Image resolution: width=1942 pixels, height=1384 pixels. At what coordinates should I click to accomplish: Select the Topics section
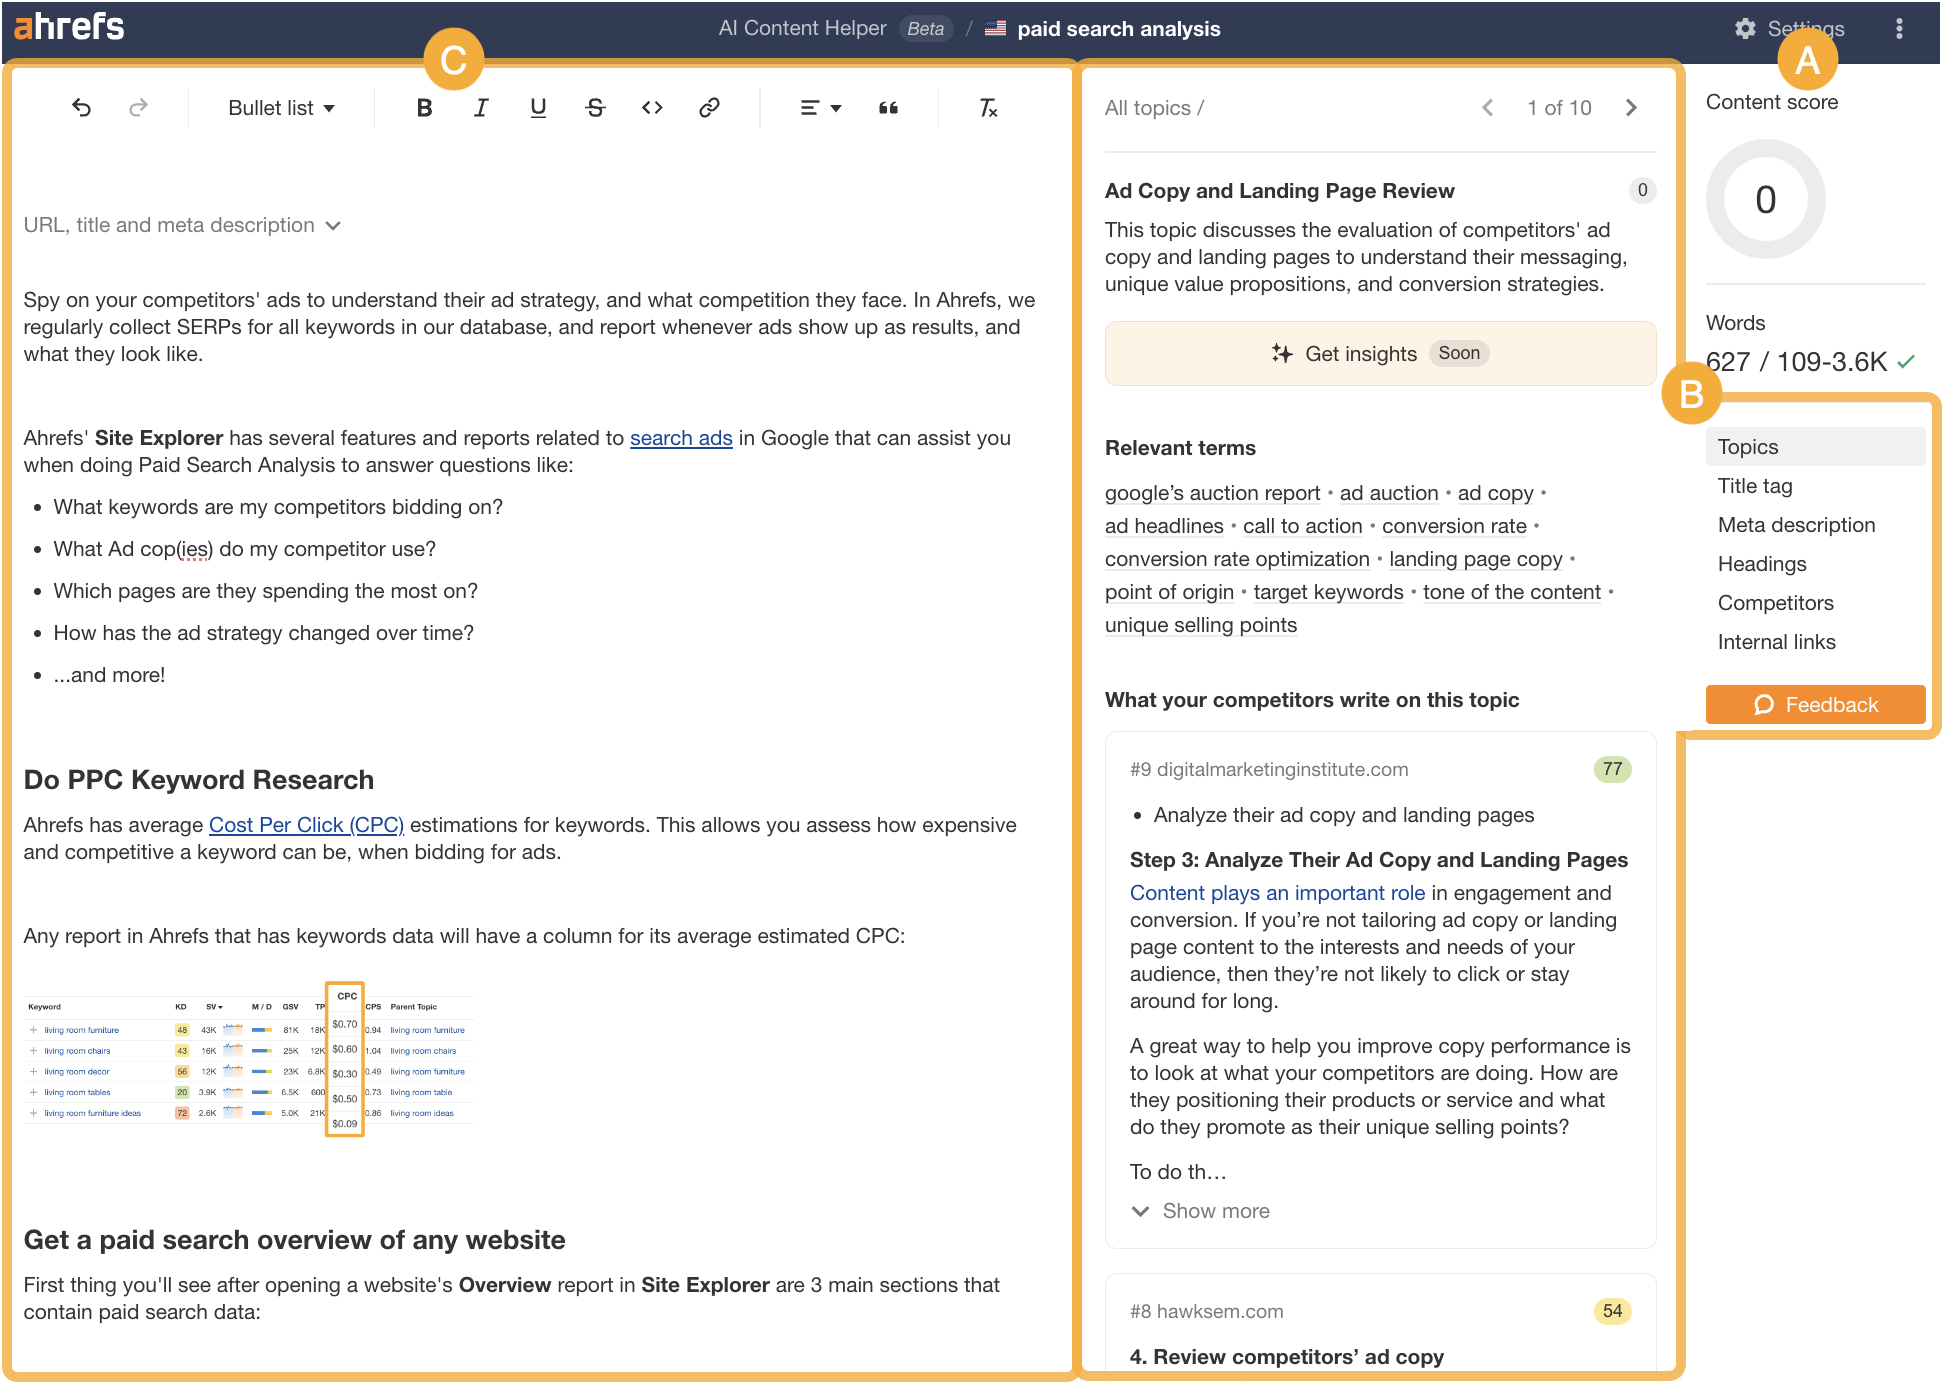1815,447
